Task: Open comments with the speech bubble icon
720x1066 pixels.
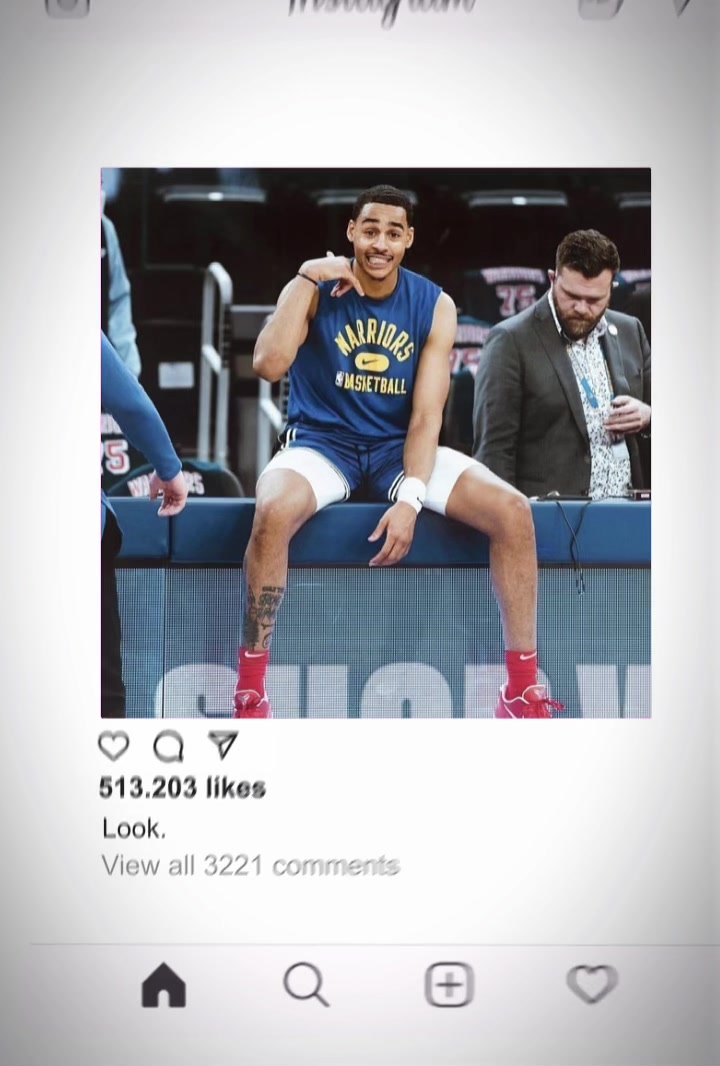Action: click(168, 746)
